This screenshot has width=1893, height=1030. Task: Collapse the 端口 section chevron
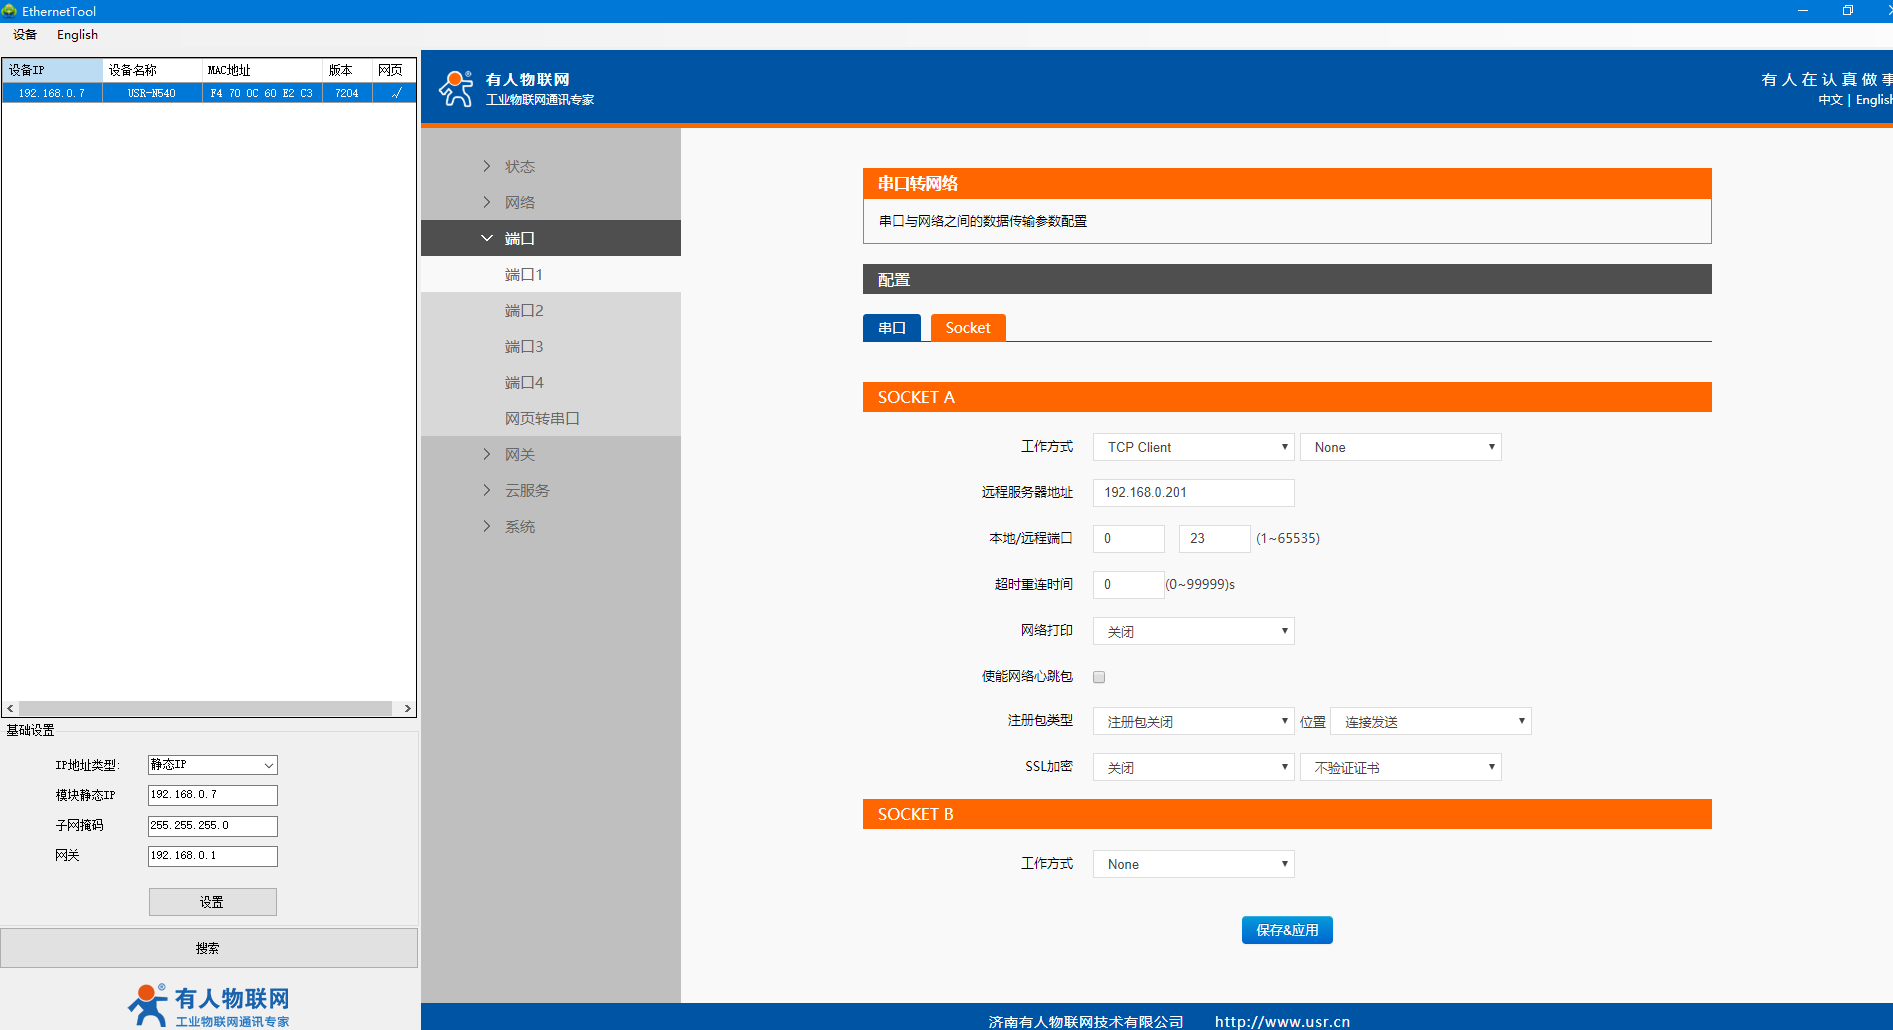click(x=487, y=238)
